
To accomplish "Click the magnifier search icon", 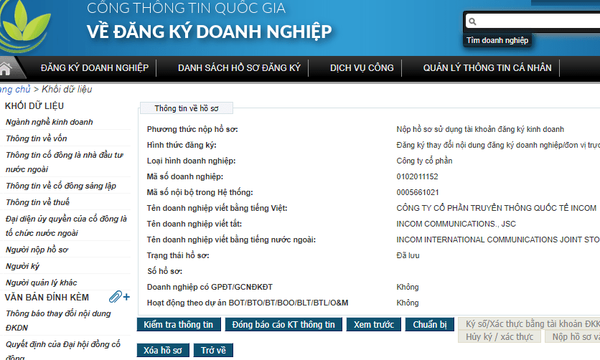I will click(x=472, y=21).
